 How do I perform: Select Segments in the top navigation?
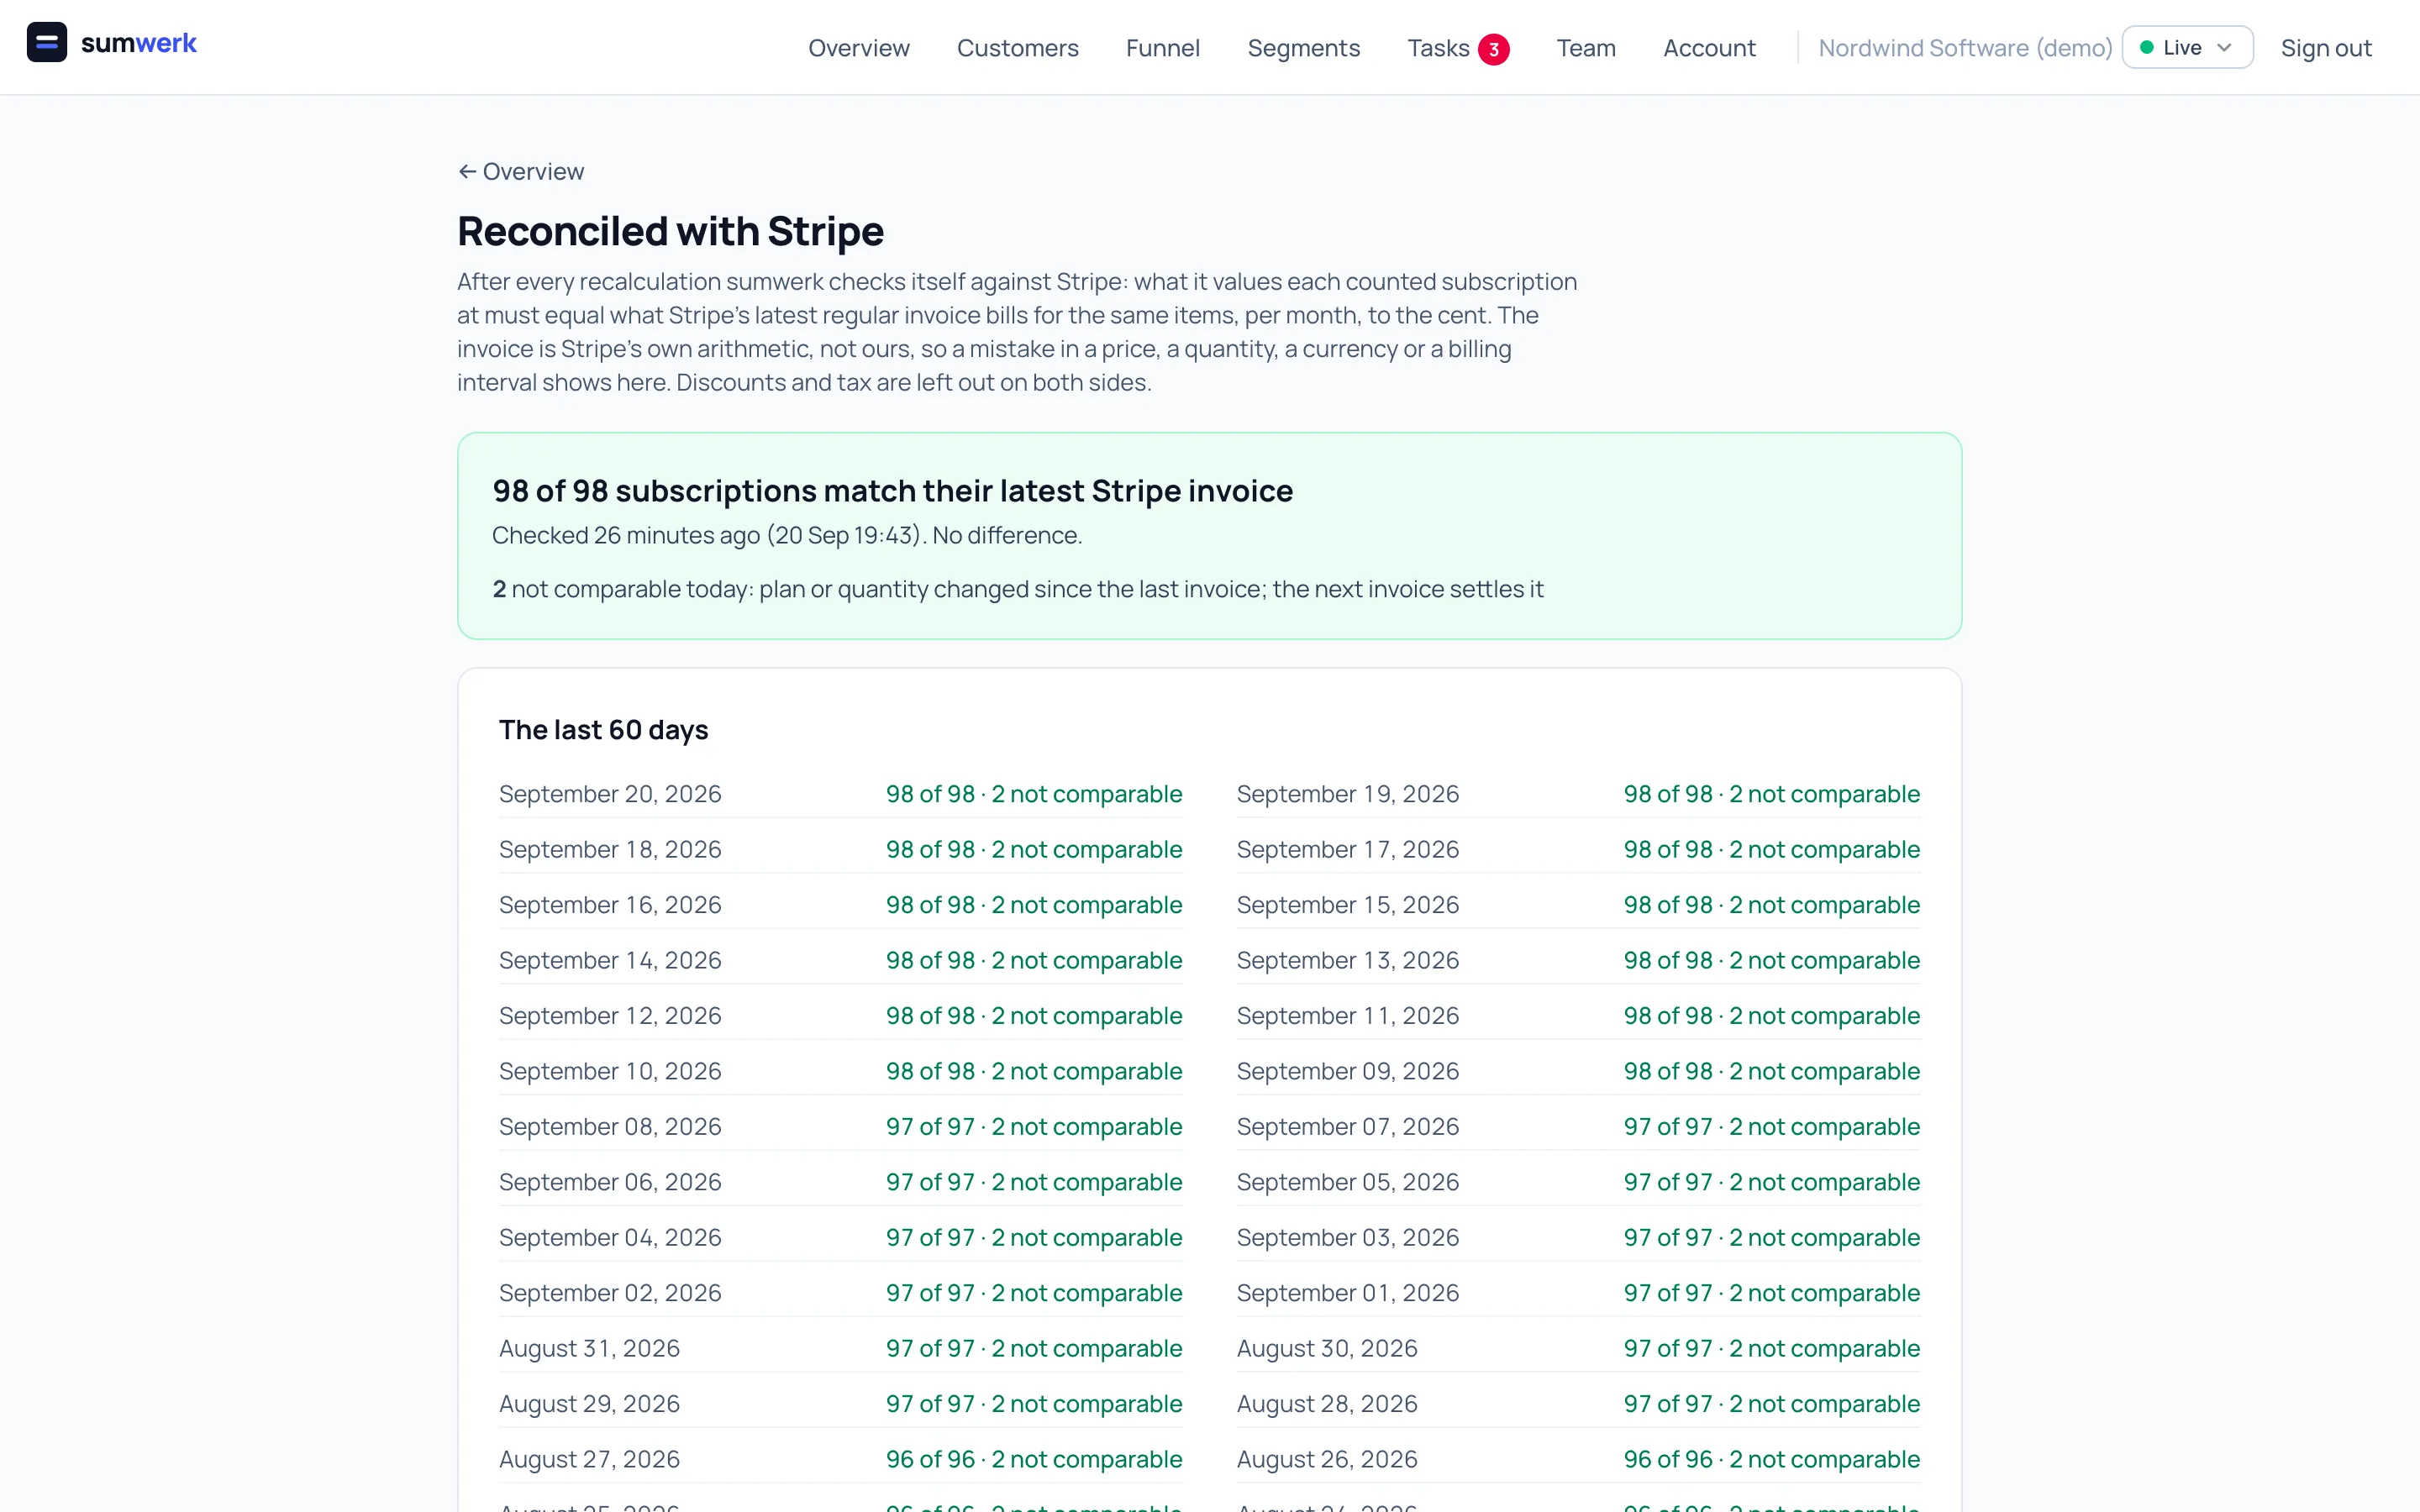click(x=1303, y=48)
